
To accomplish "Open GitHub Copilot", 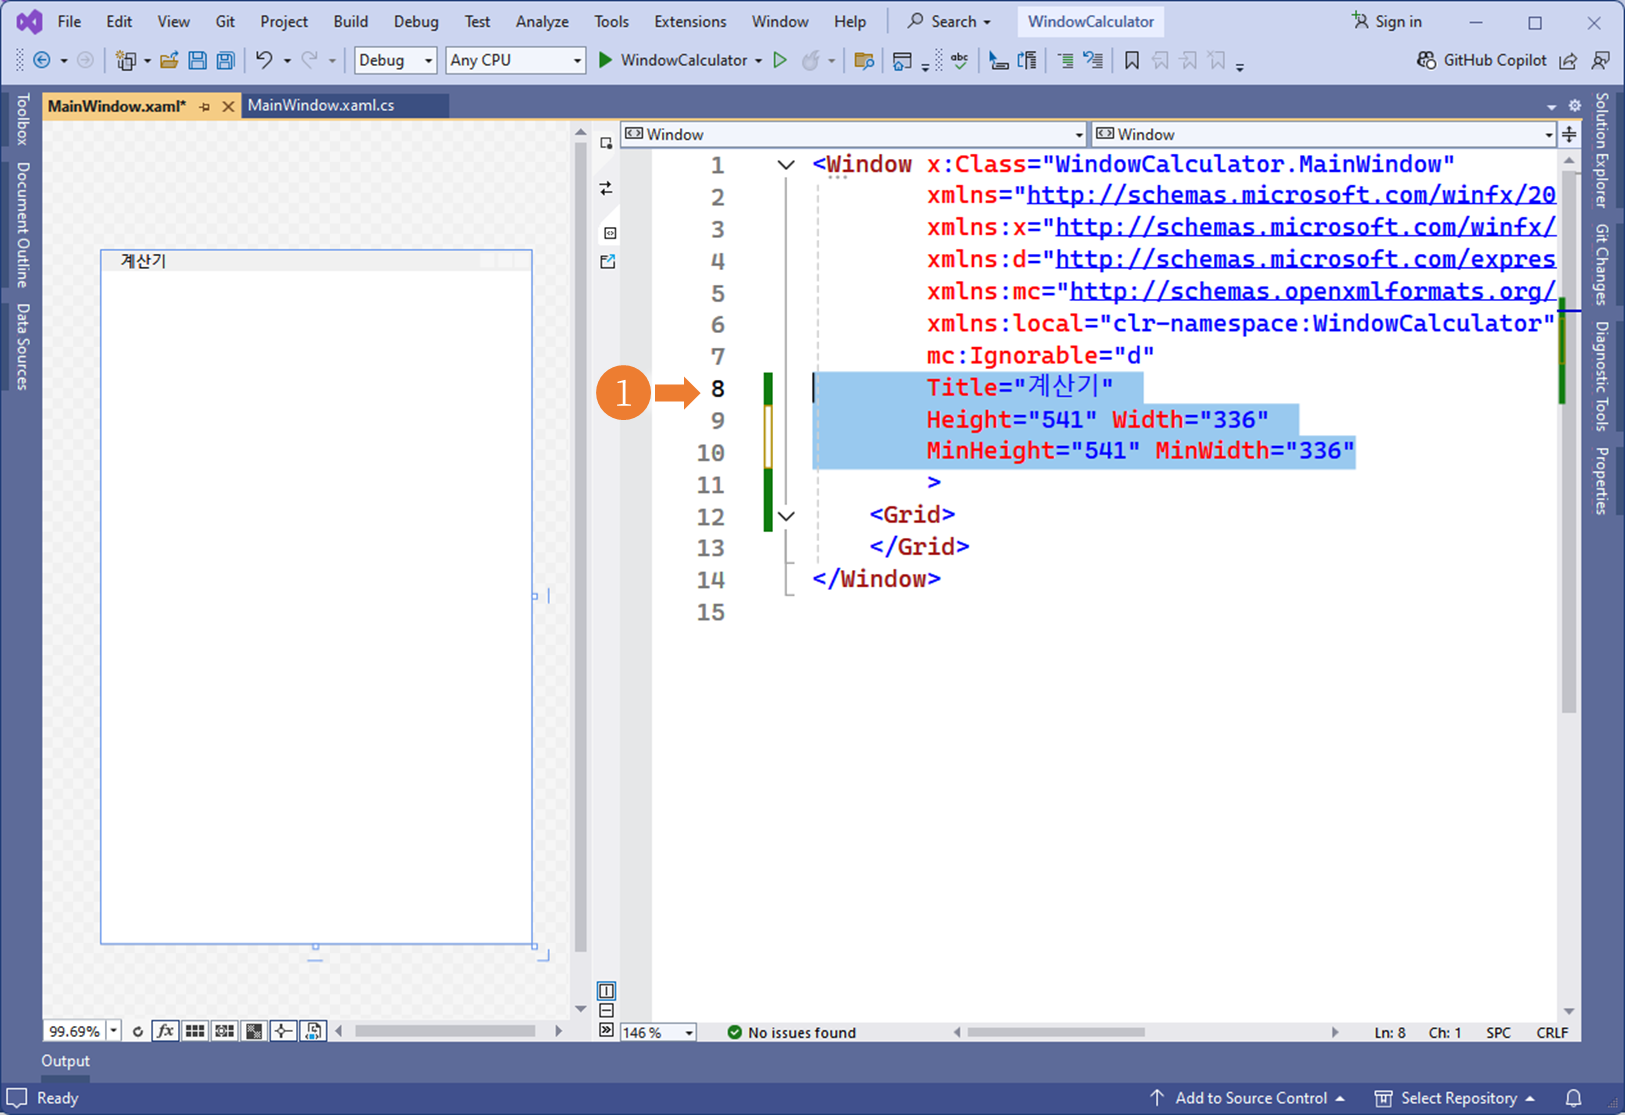I will click(1482, 60).
